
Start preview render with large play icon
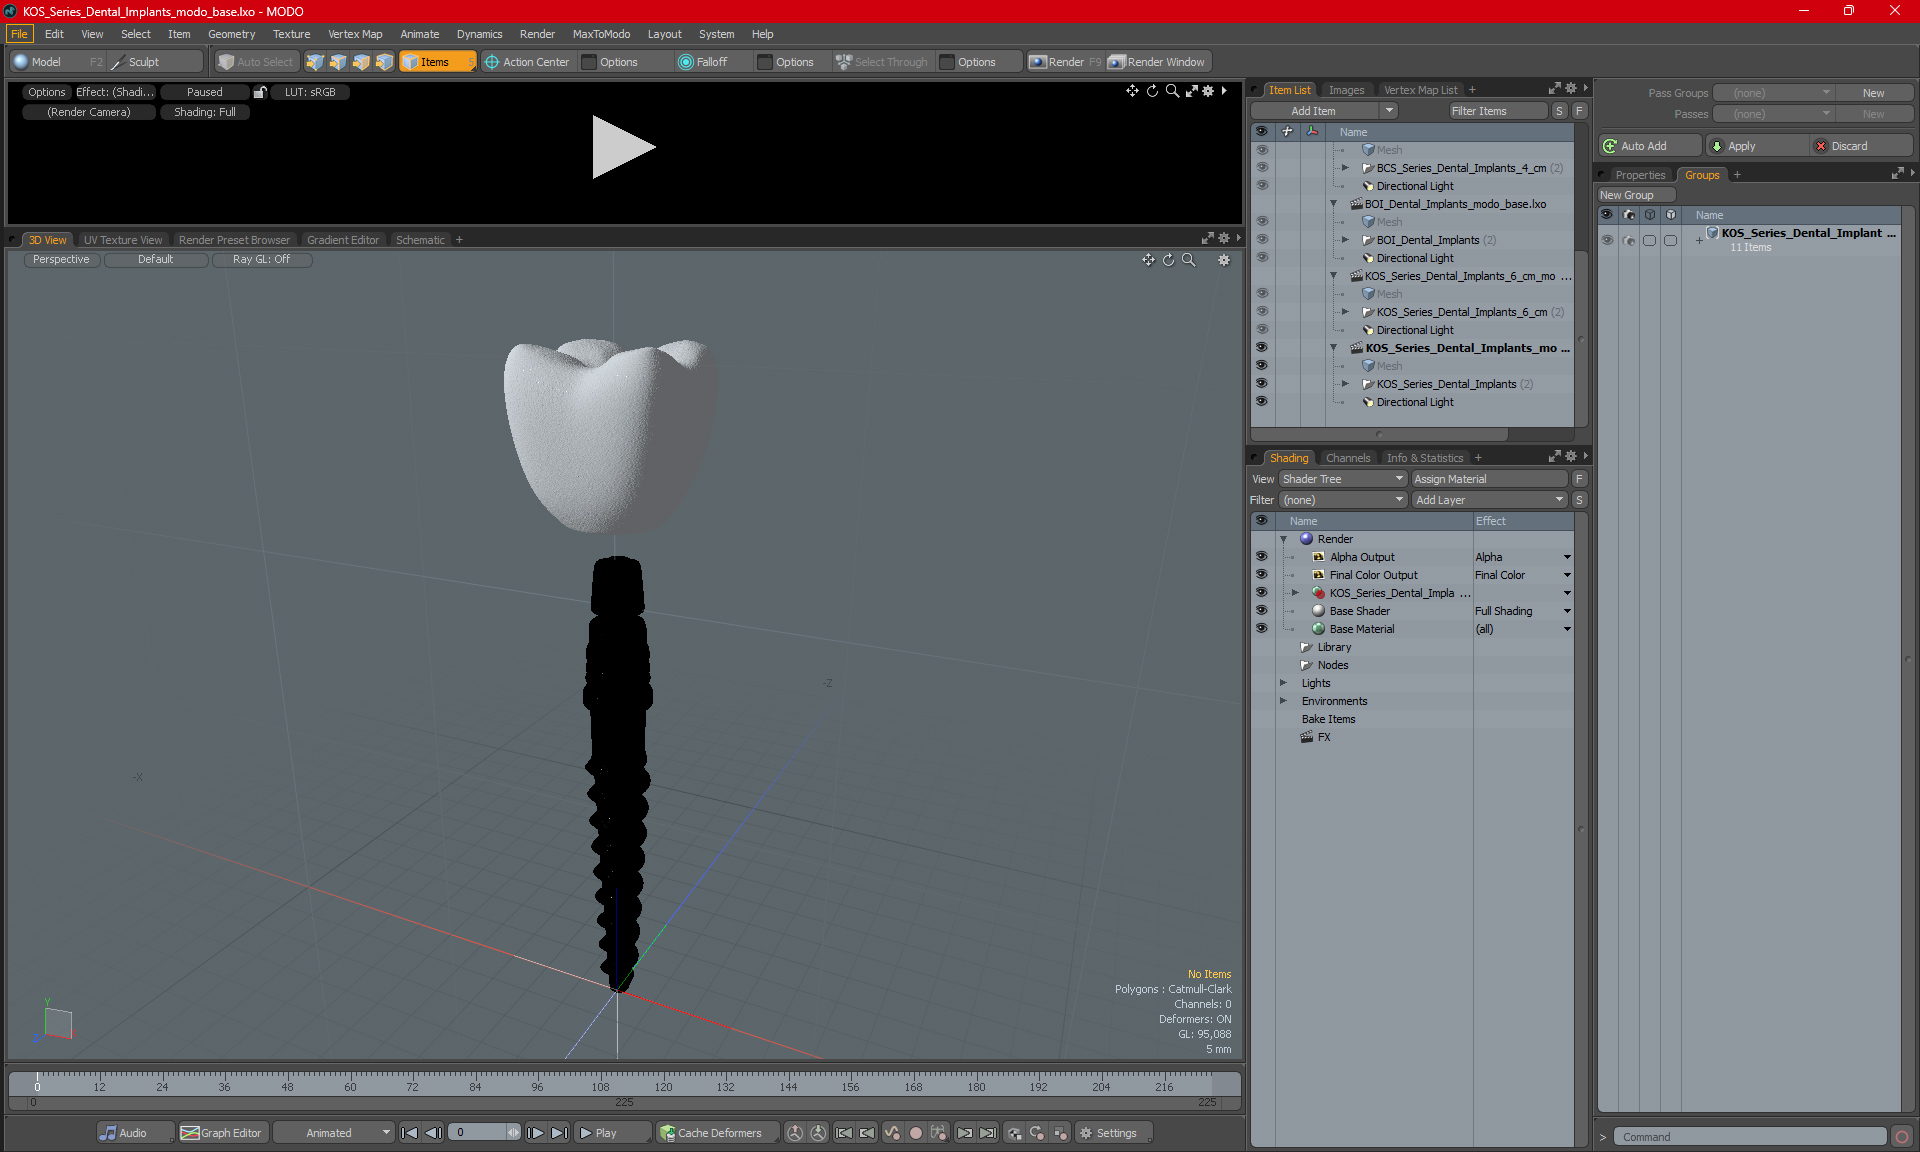click(x=622, y=147)
